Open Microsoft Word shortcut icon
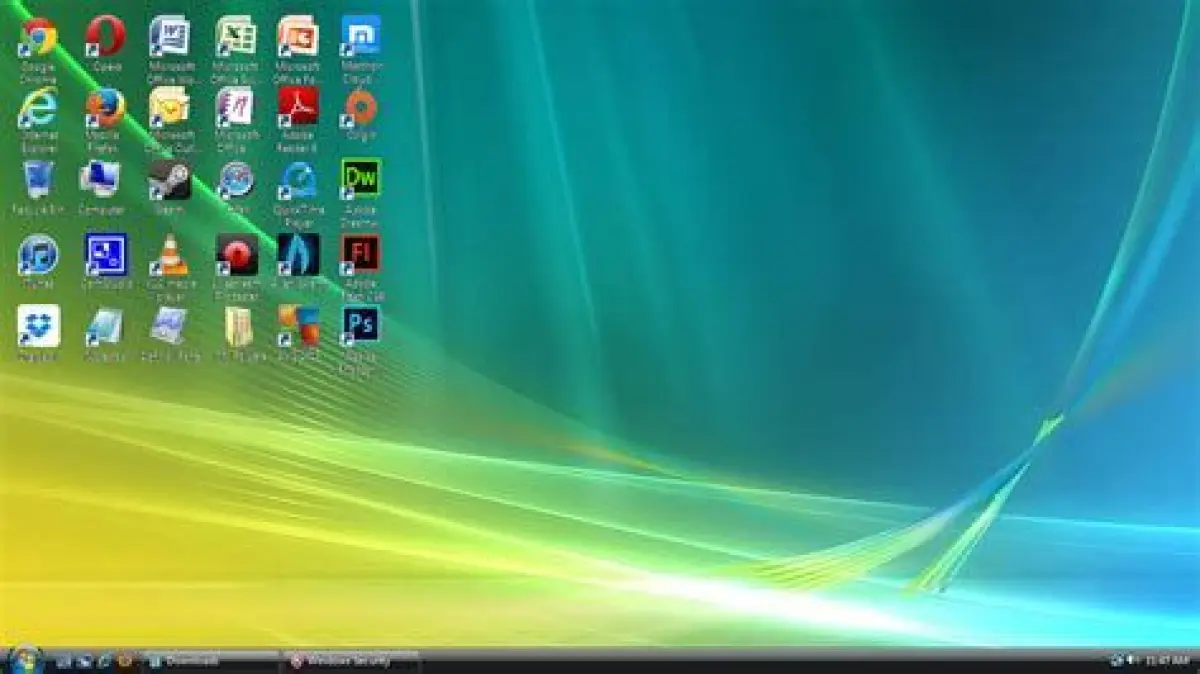This screenshot has width=1200, height=674. [x=169, y=38]
